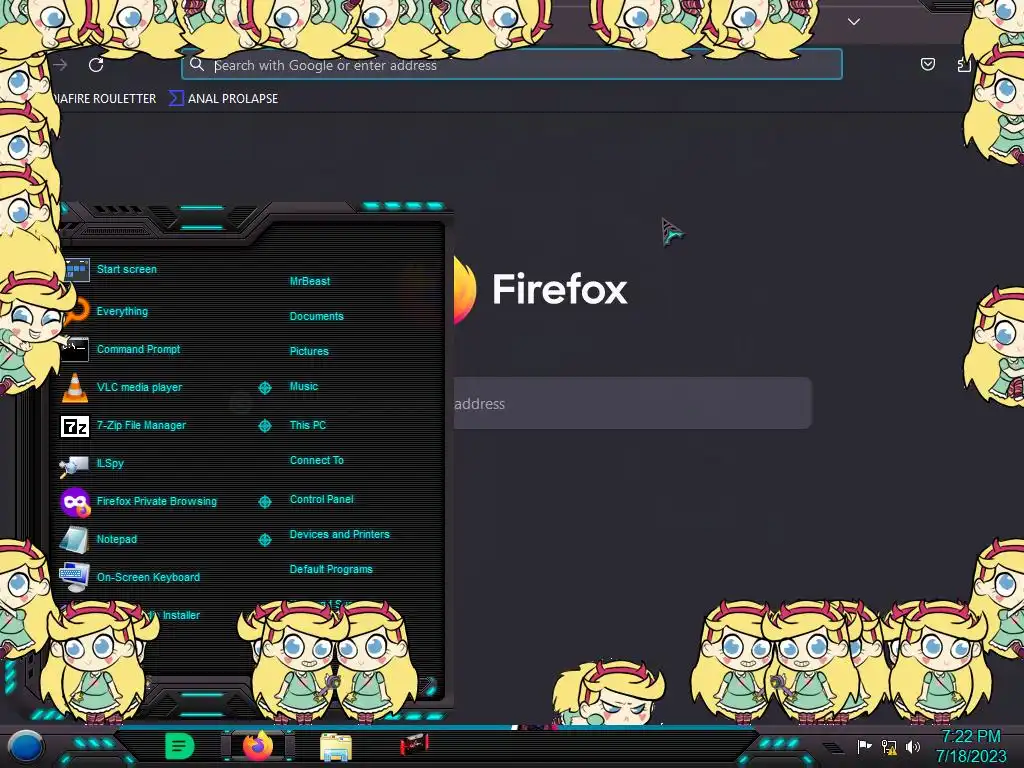
Task: Click the network tray icon
Action: (x=889, y=746)
